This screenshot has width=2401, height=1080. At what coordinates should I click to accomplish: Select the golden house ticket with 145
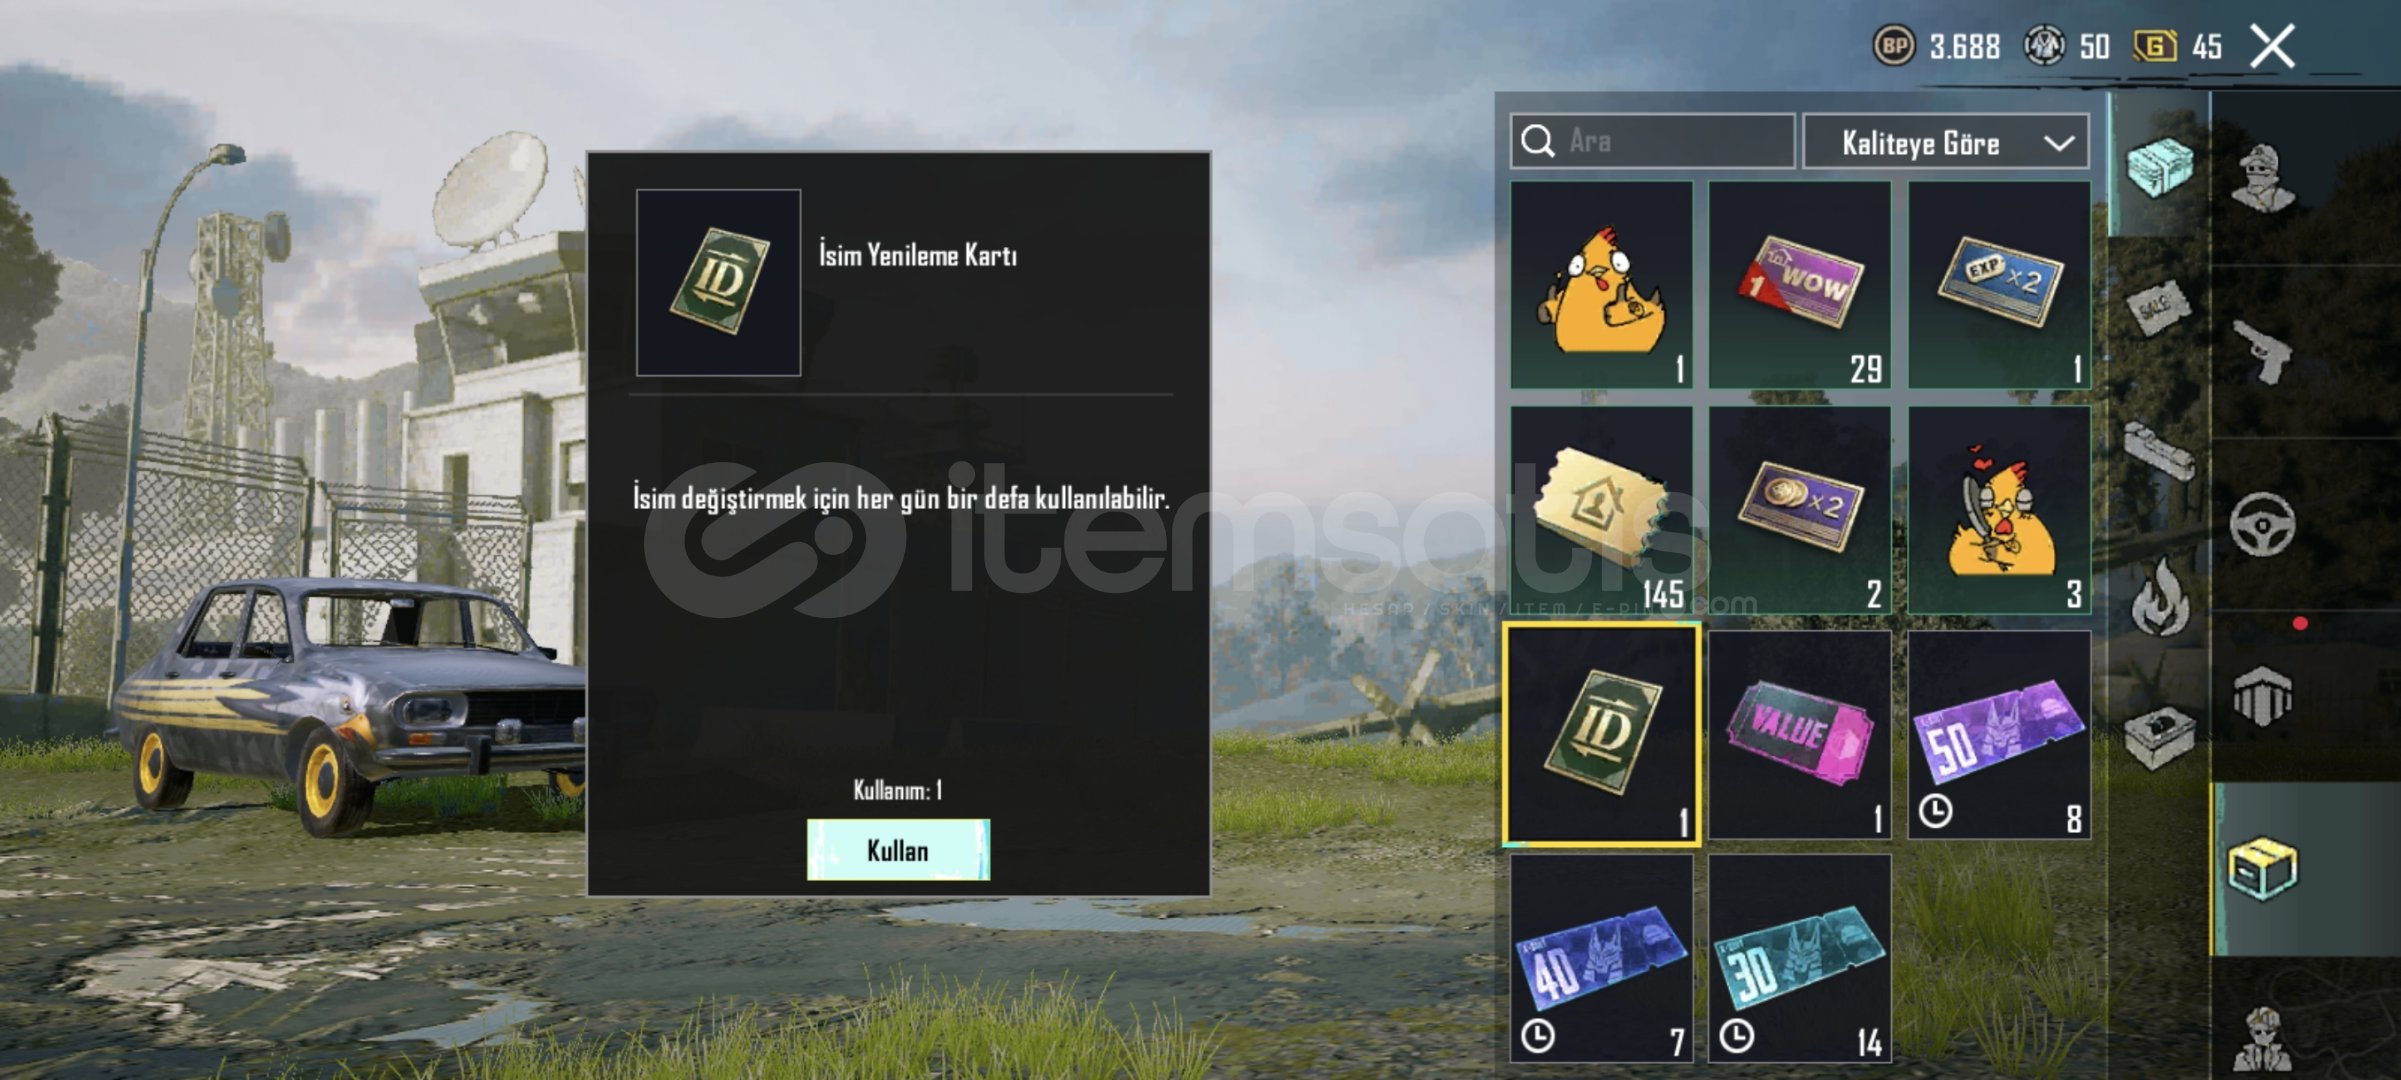[x=1601, y=510]
